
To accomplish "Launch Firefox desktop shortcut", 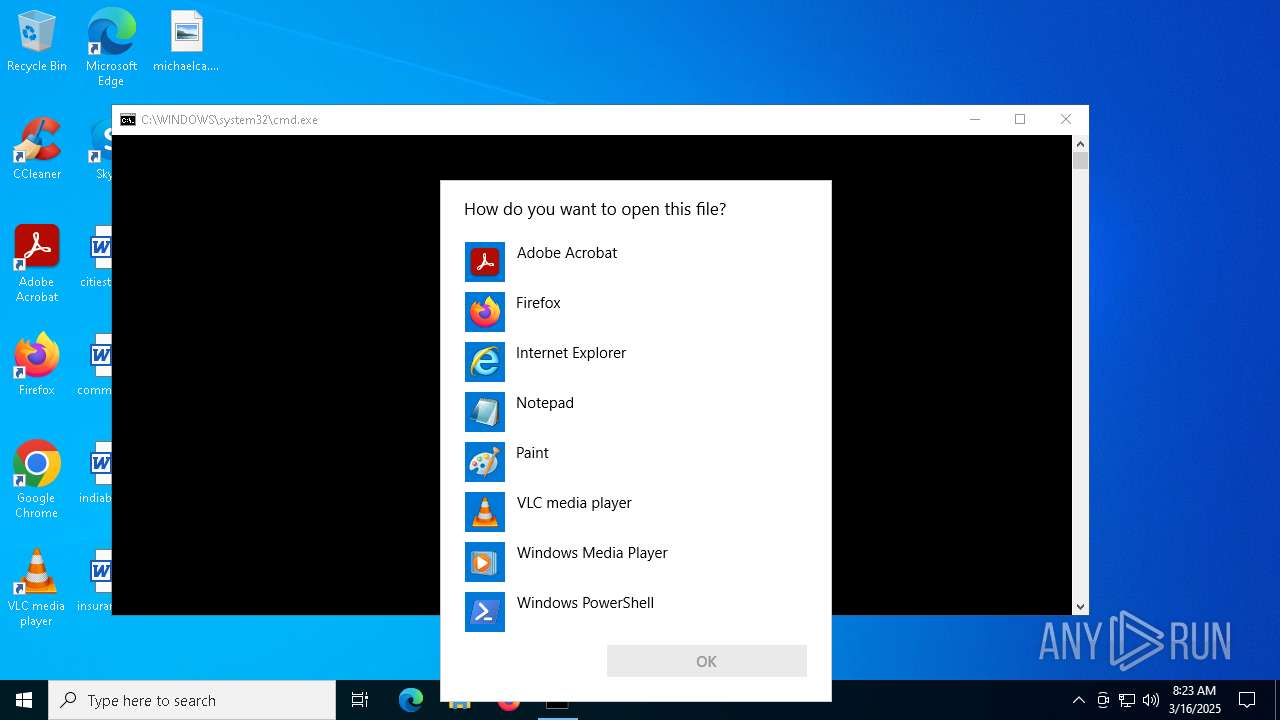I will [37, 365].
